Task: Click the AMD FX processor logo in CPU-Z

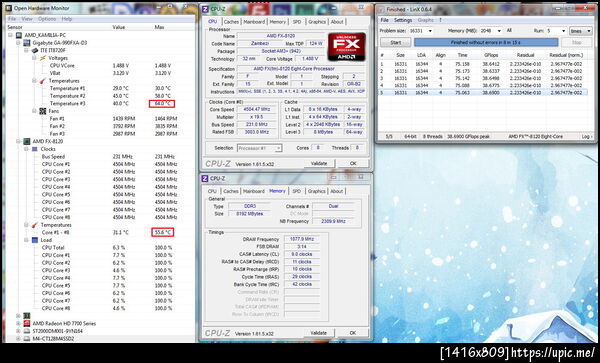Action: point(347,47)
